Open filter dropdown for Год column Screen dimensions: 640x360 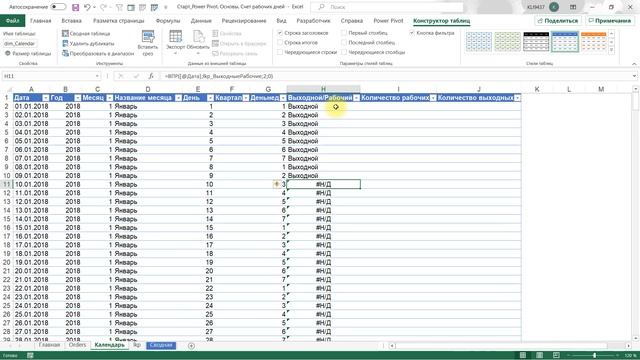pyautogui.click(x=78, y=98)
